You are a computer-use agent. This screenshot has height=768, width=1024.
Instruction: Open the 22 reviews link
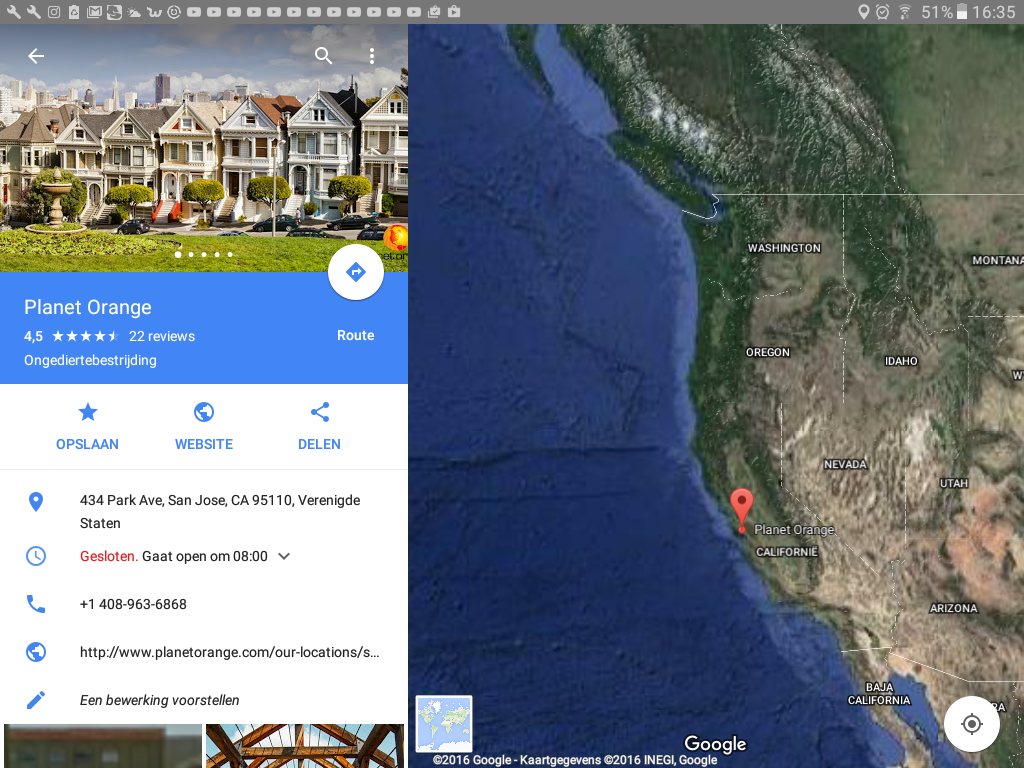tap(162, 336)
